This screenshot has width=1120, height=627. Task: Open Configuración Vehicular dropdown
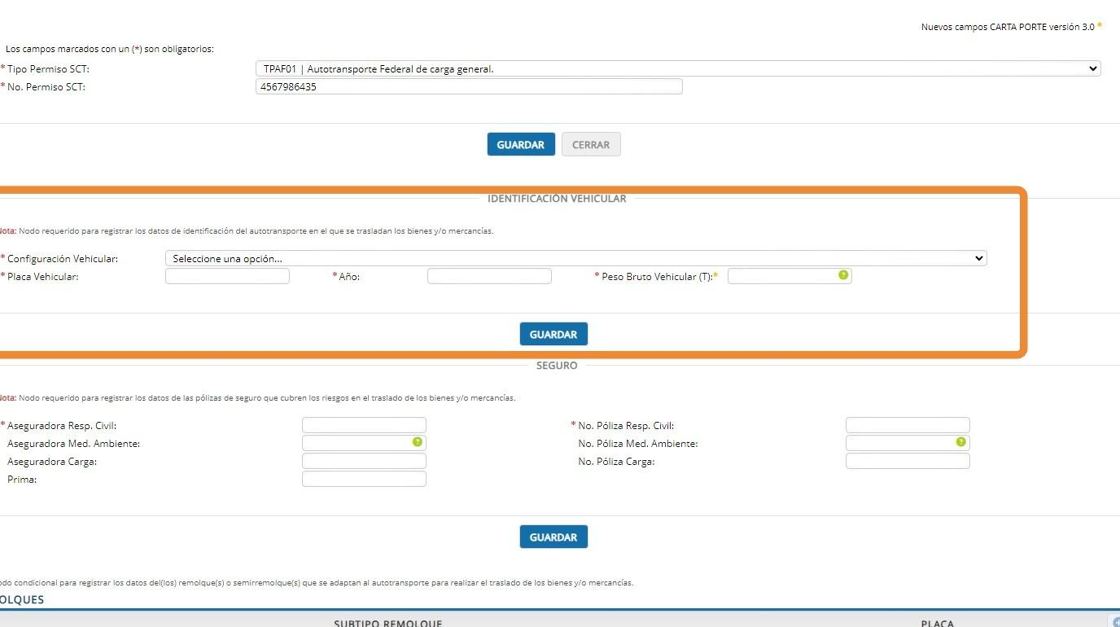(x=576, y=259)
